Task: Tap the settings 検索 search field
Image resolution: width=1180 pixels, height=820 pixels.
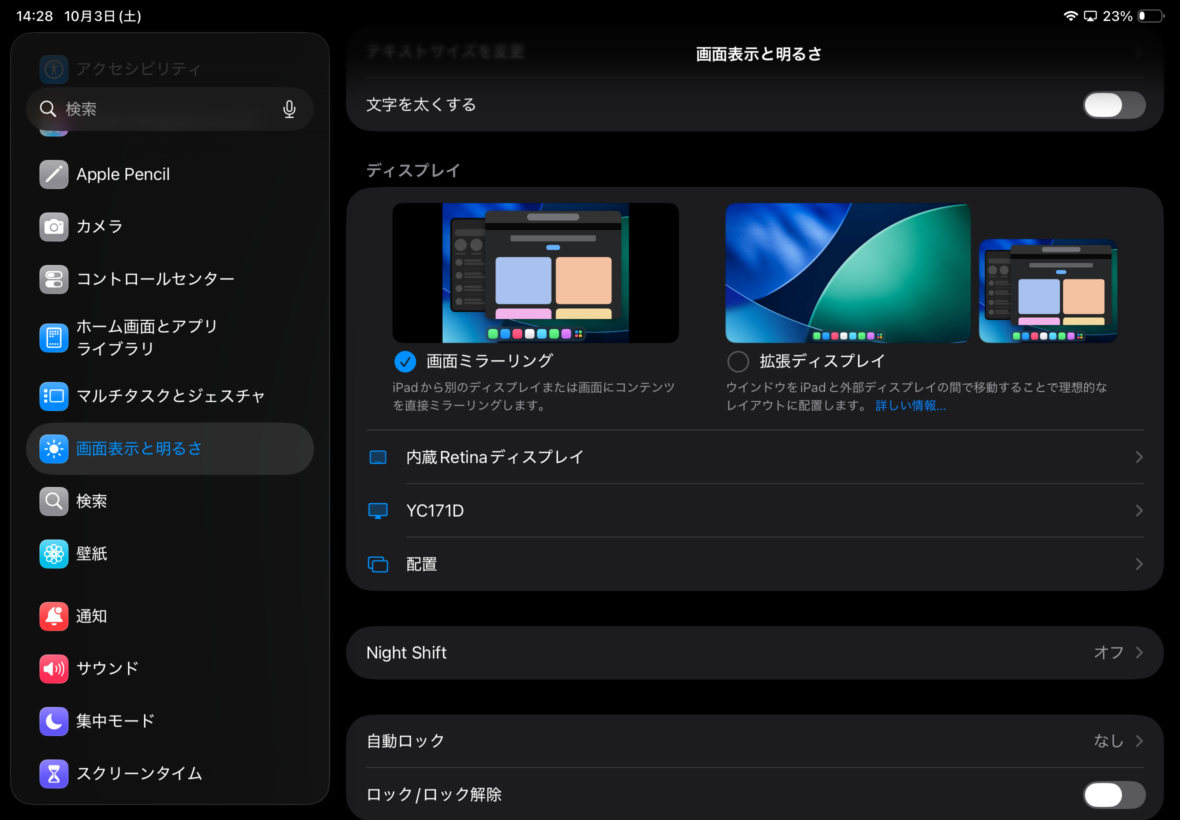Action: coord(170,109)
